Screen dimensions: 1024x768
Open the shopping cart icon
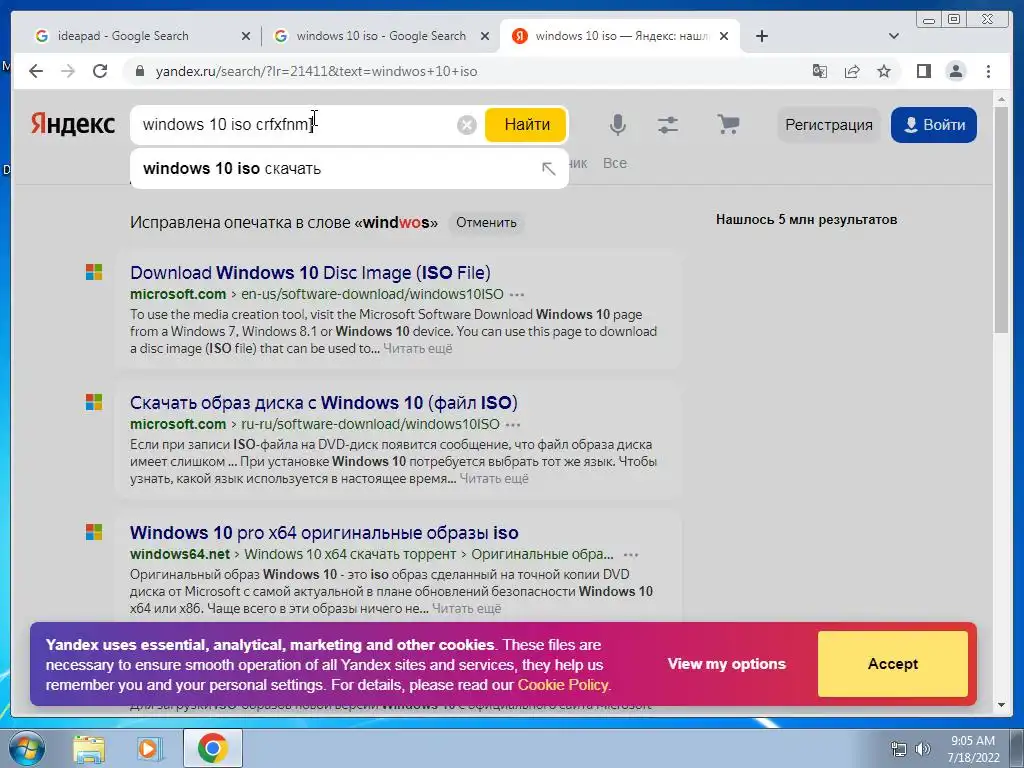(728, 124)
